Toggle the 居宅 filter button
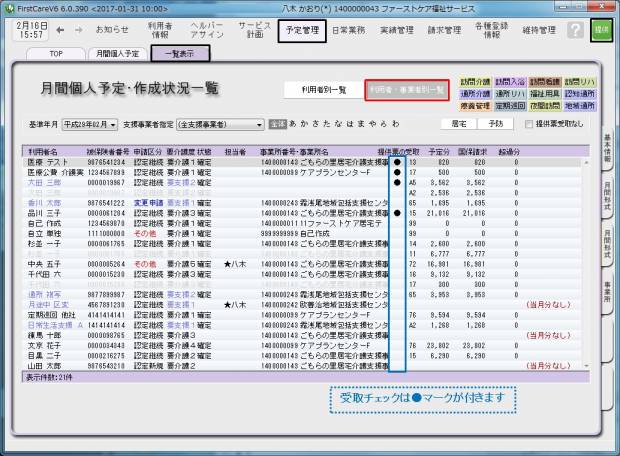The height and width of the screenshot is (456, 620). [x=458, y=124]
